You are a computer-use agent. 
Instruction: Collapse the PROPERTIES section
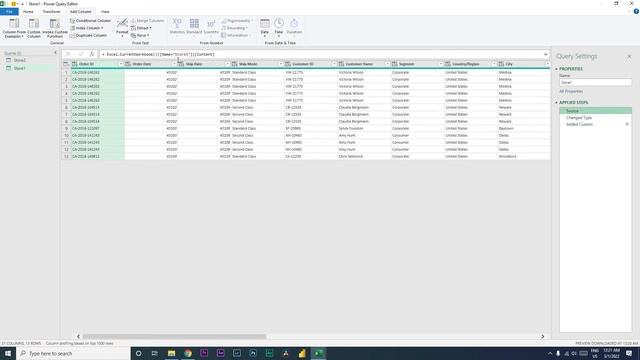point(556,69)
